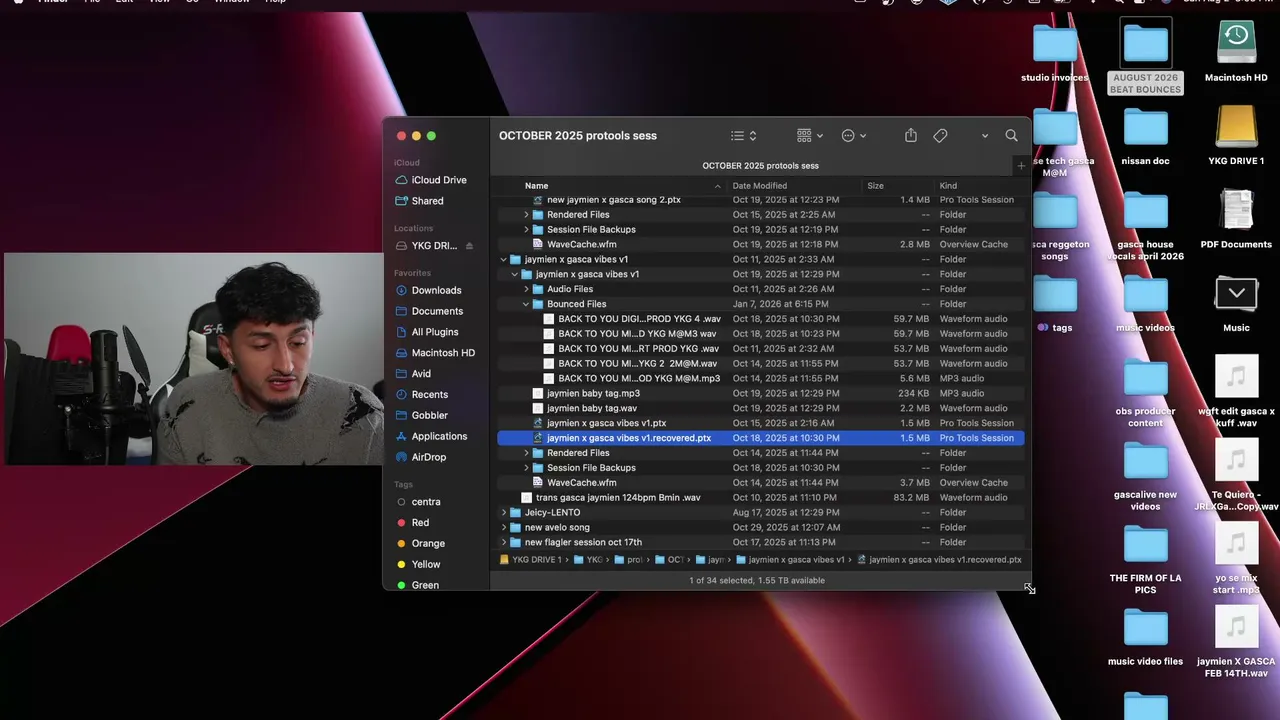Collapse the outer jaymien x gasca vibes v1 folder
This screenshot has width=1280, height=720.
[504, 260]
